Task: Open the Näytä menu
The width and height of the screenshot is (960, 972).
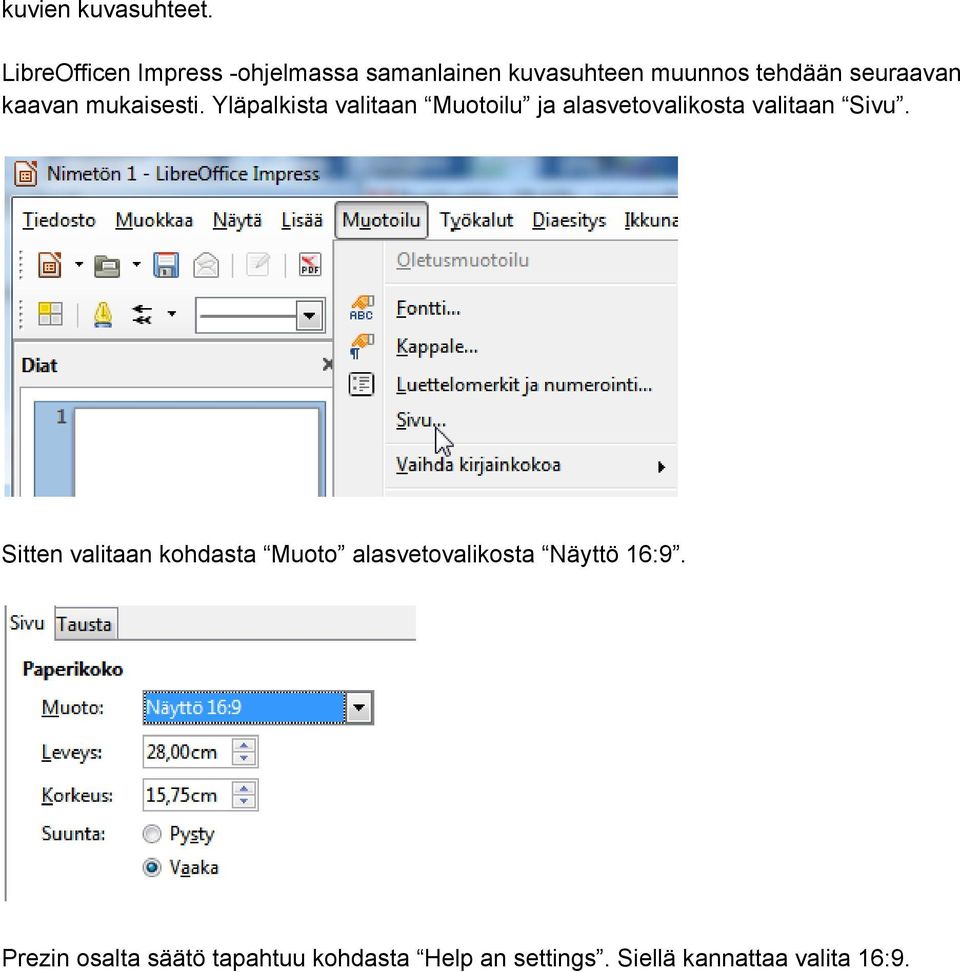Action: tap(237, 220)
